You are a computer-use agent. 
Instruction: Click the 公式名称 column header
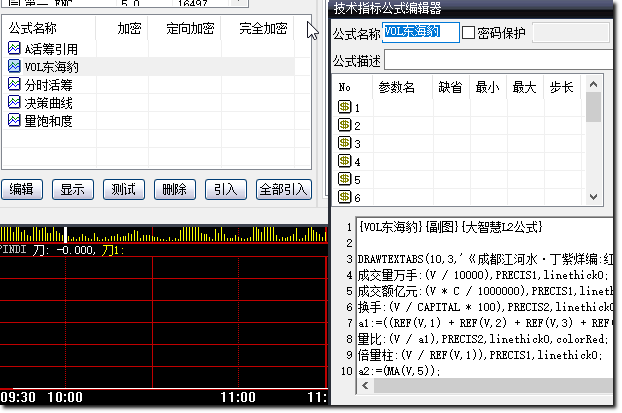tap(33, 29)
